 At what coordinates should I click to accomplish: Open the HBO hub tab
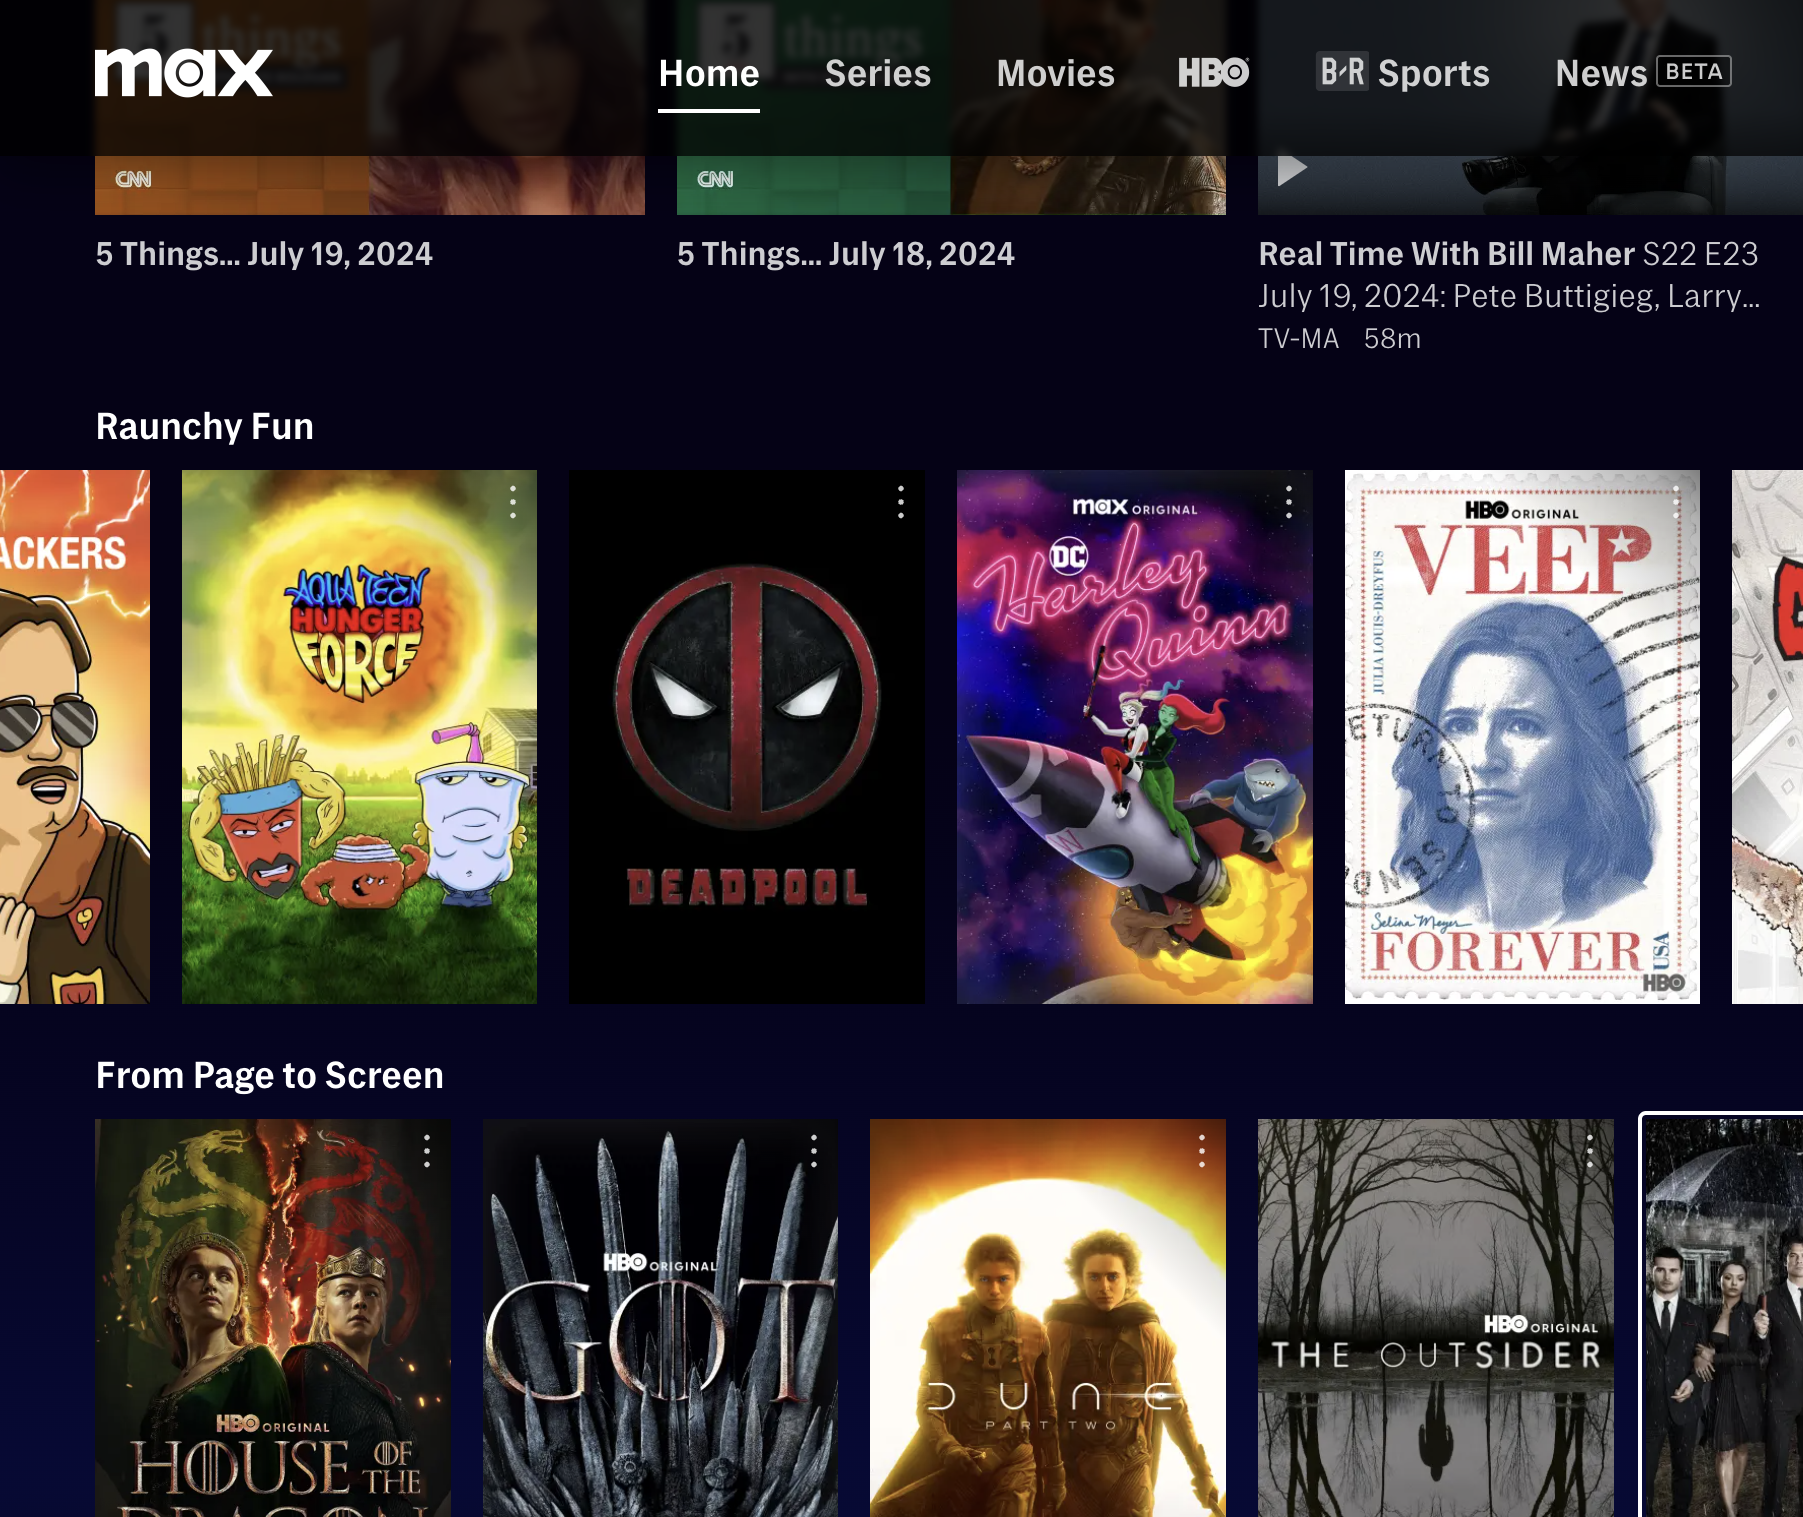click(1214, 73)
